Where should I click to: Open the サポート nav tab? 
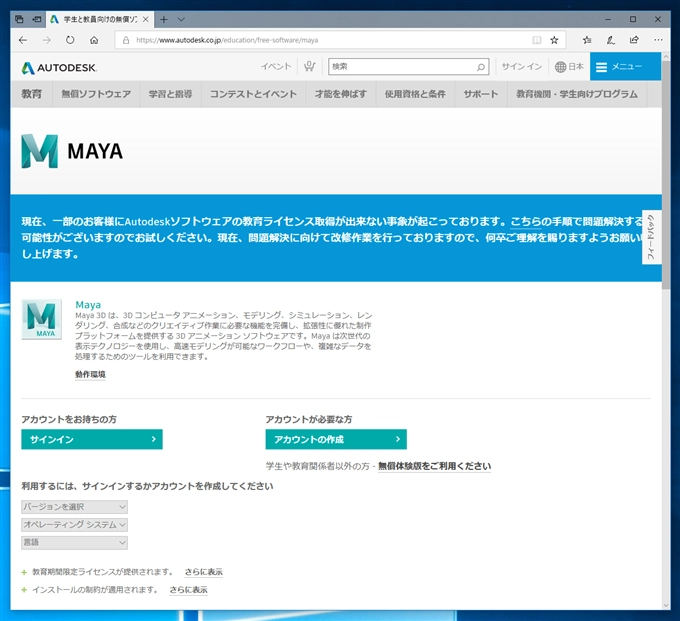click(x=481, y=94)
